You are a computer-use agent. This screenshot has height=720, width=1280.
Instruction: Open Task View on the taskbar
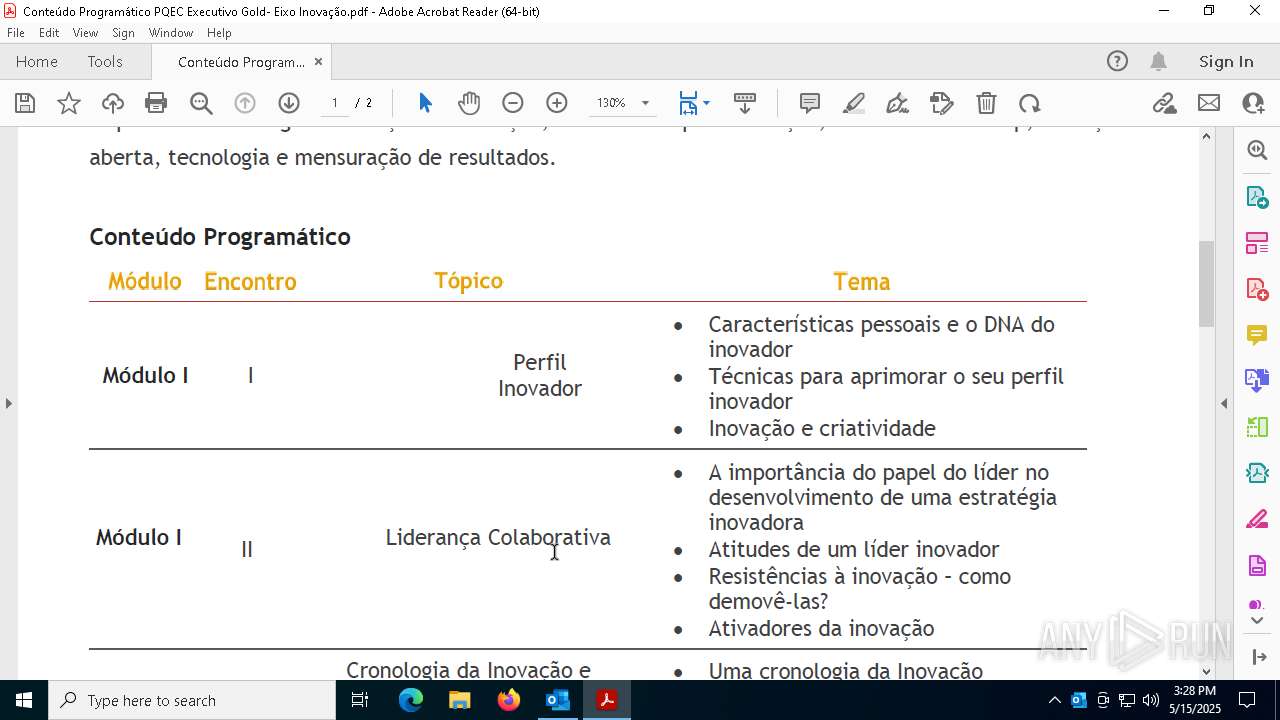360,700
